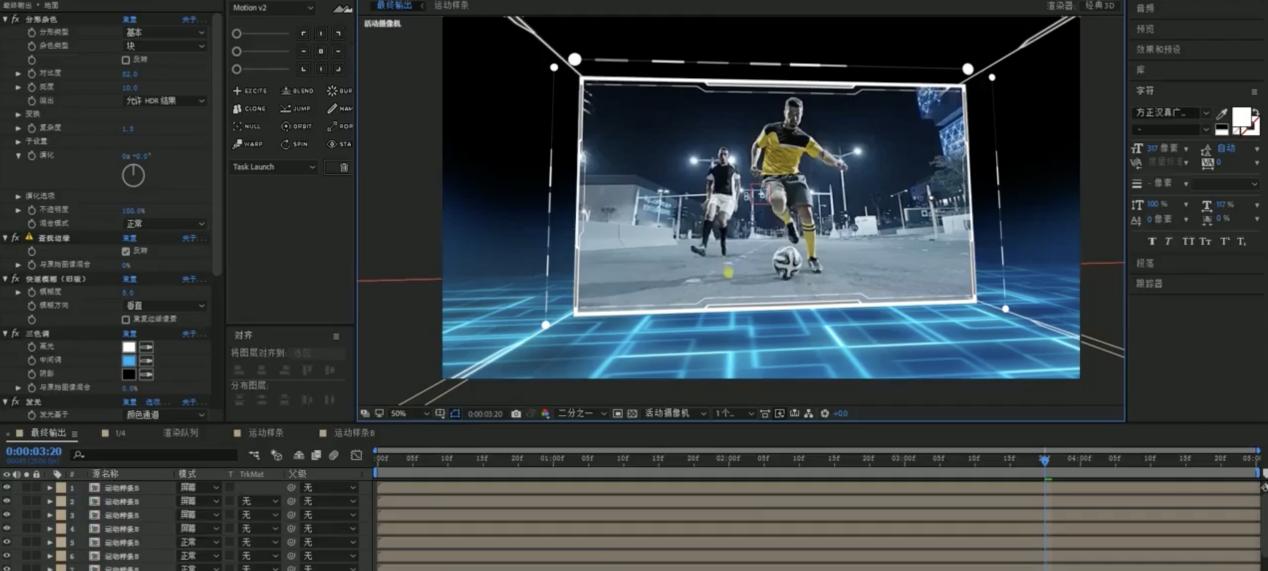This screenshot has width=1268, height=571.
Task: Click the 中间调 blue color swatch
Action: [x=129, y=361]
